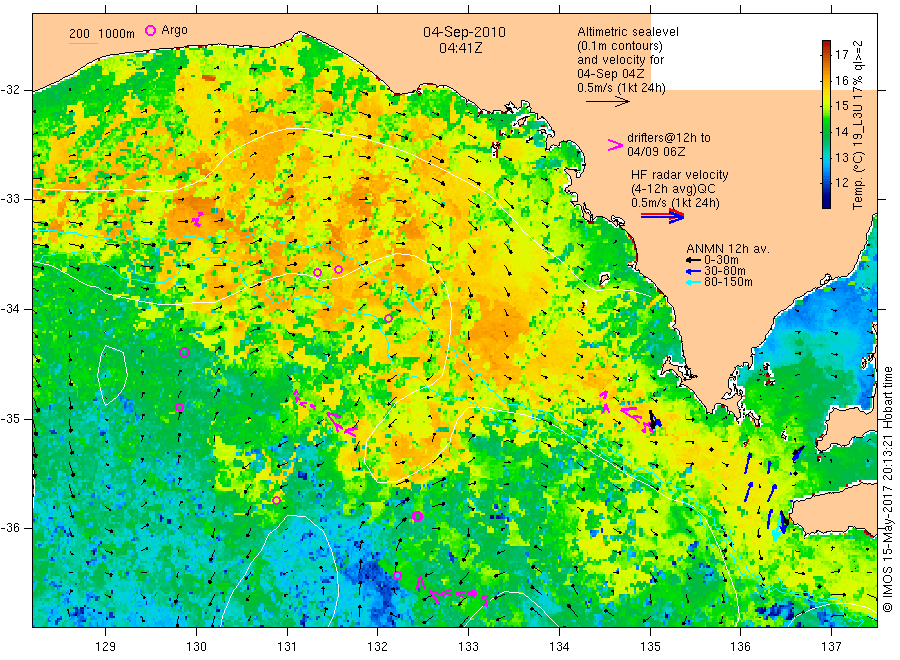Click the magenta drifter arrowhead legend symbol
900x660 pixels.
615,145
